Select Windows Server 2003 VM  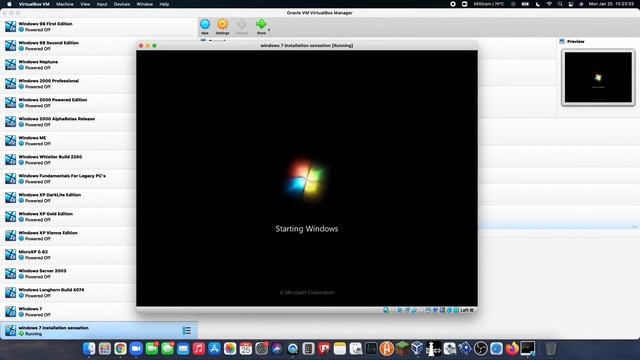(x=99, y=273)
